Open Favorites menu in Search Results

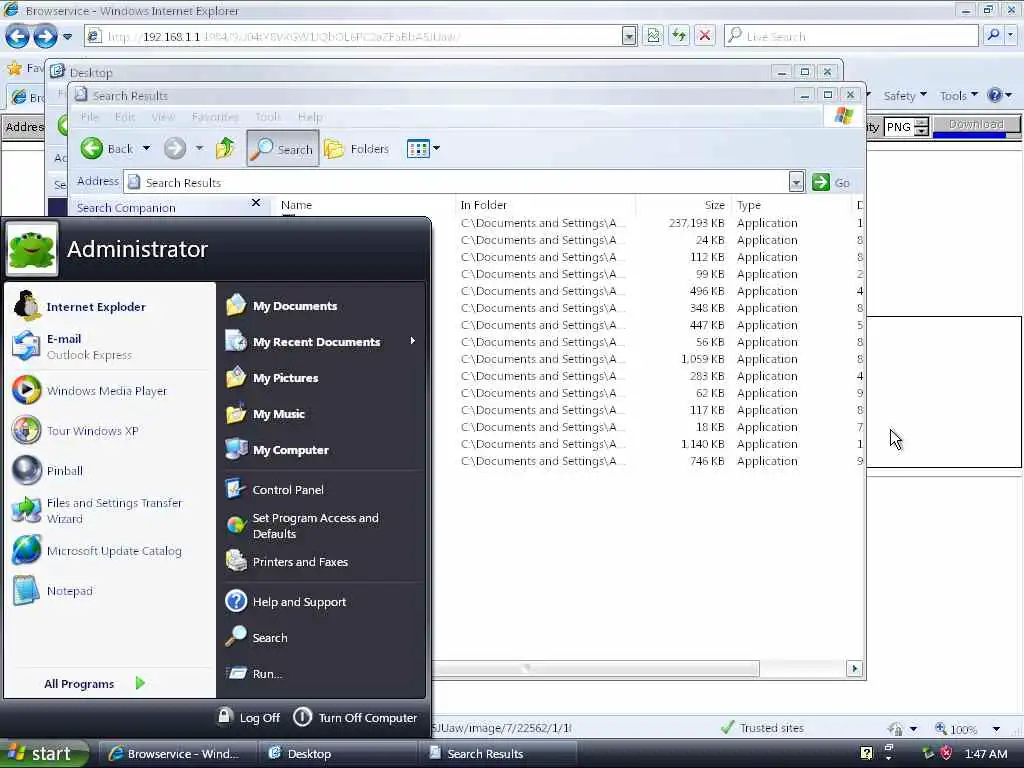coord(215,117)
